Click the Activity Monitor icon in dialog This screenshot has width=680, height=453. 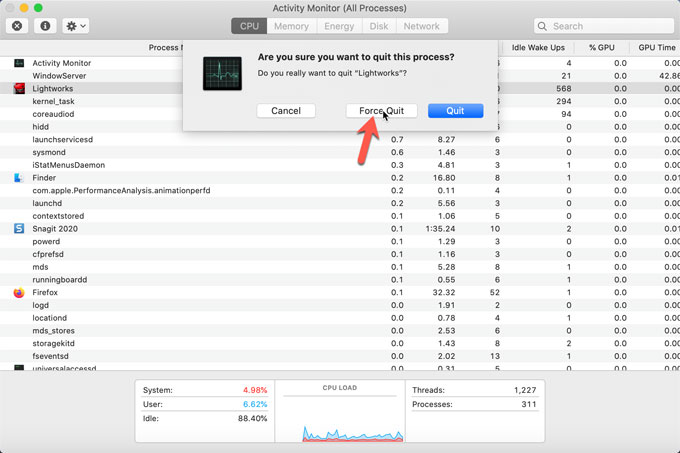222,74
